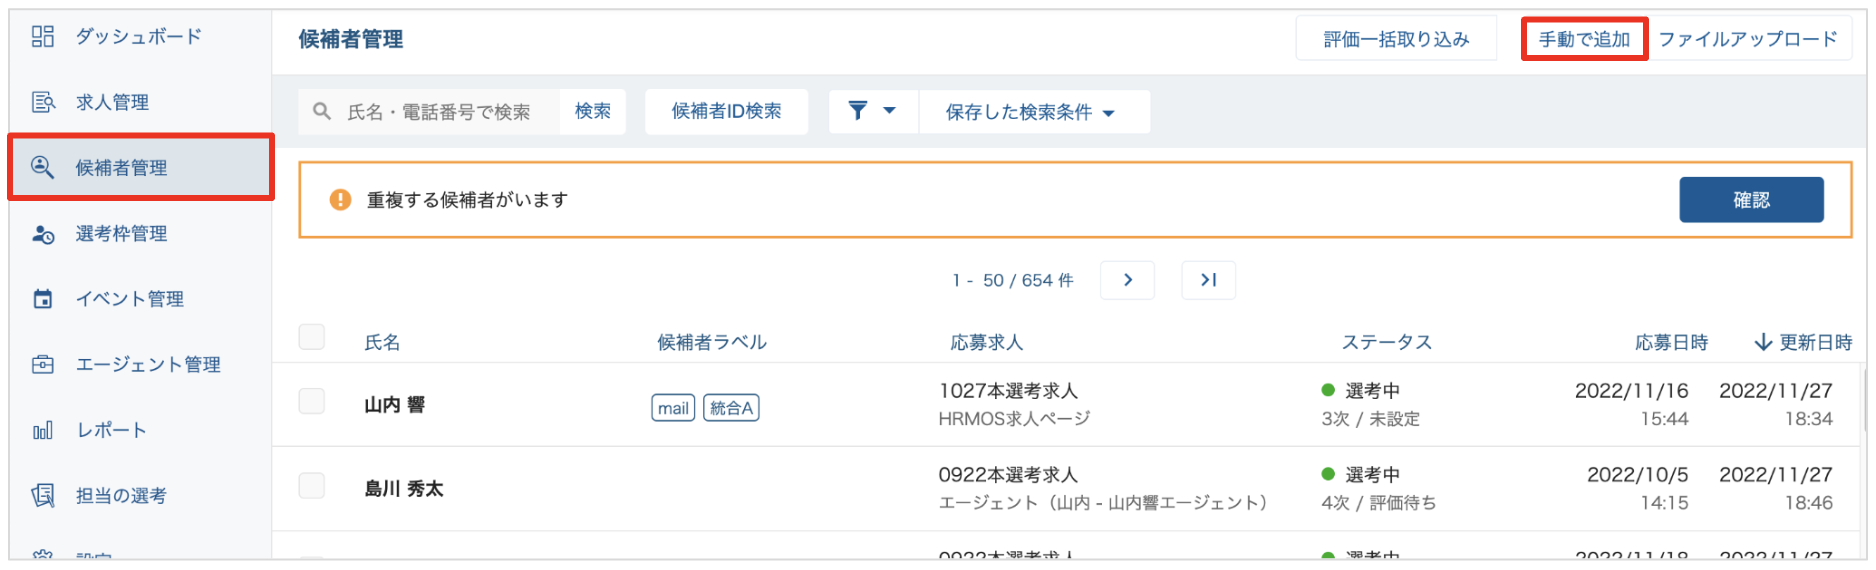Click the agent management (エージェント管理) icon
Viewport: 1876px width, 570px height.
(43, 365)
